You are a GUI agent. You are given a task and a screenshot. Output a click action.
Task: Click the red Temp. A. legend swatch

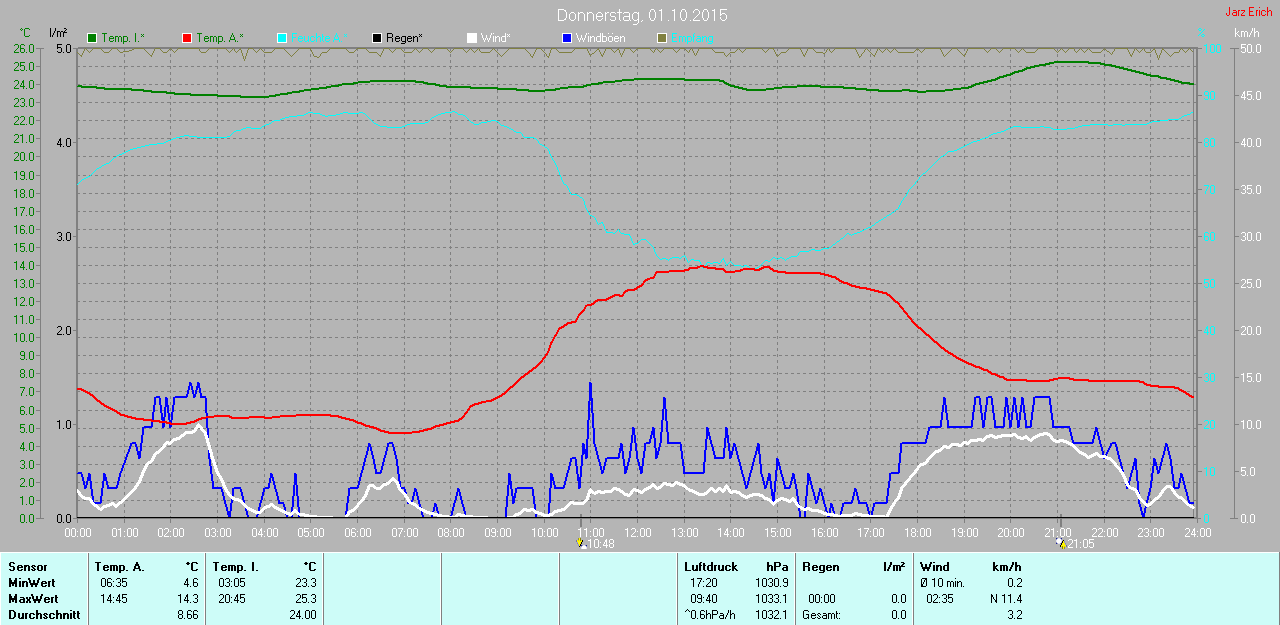187,38
